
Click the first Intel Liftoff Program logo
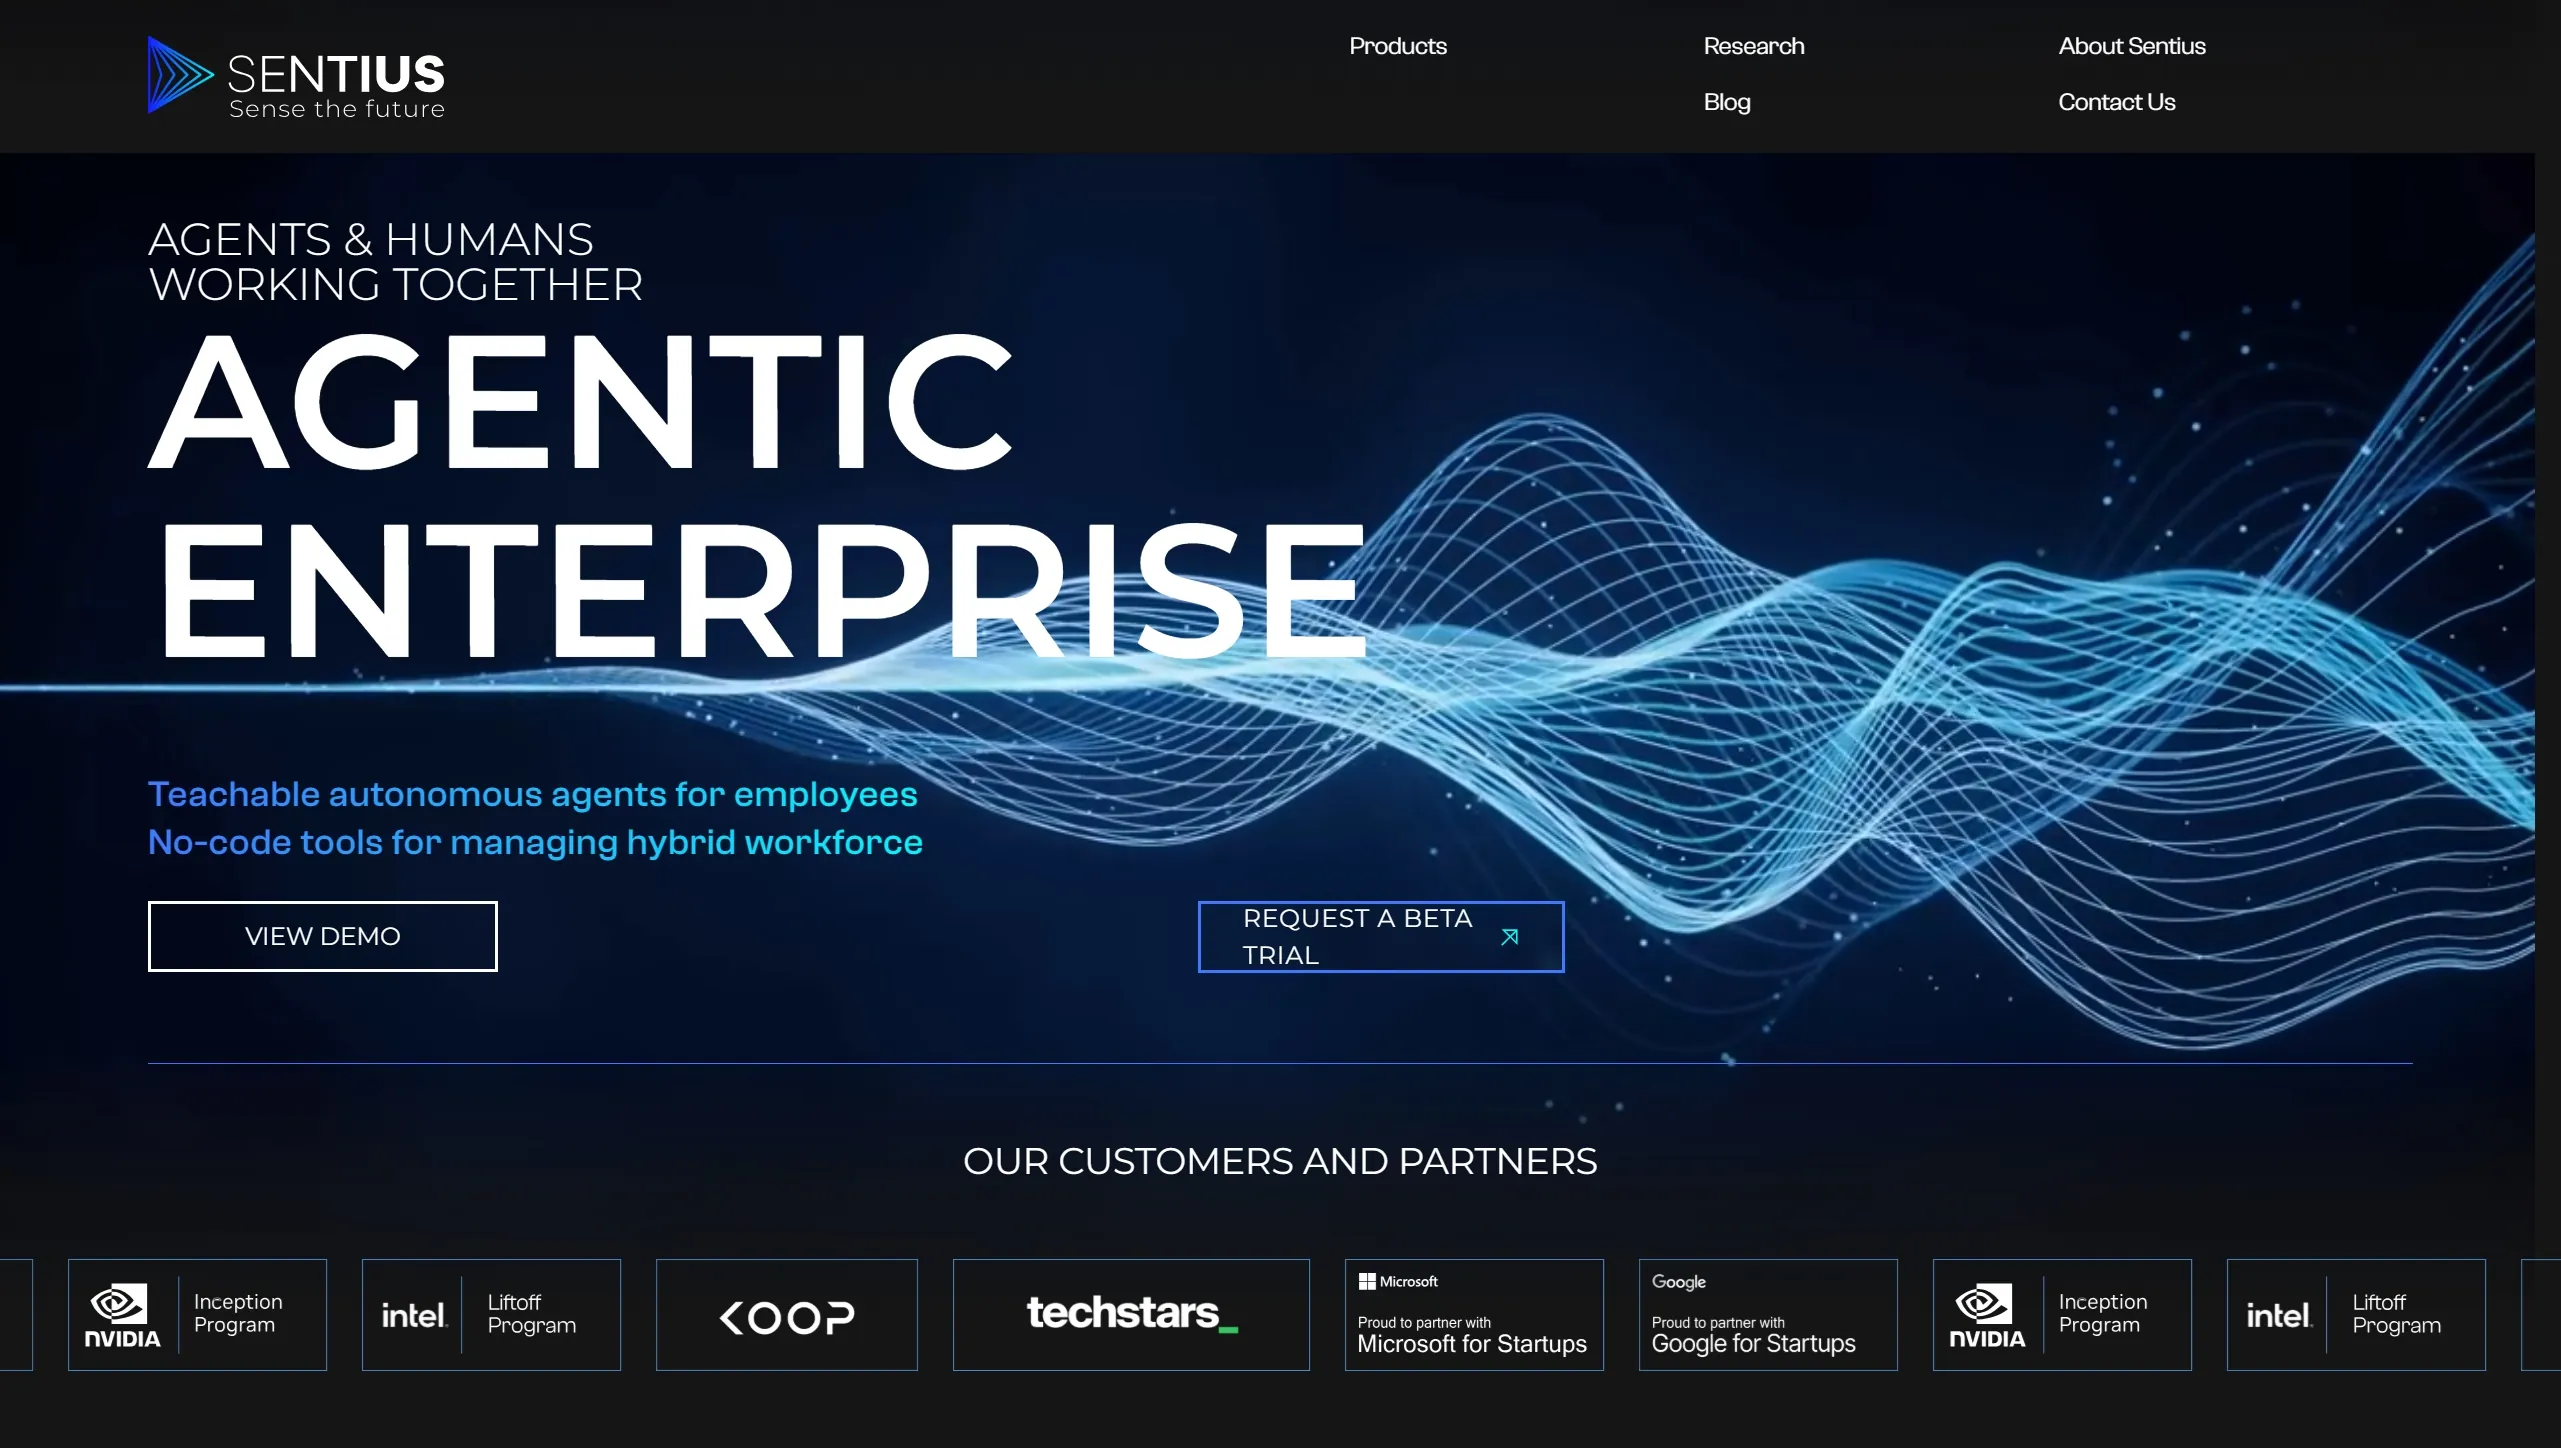tap(491, 1314)
